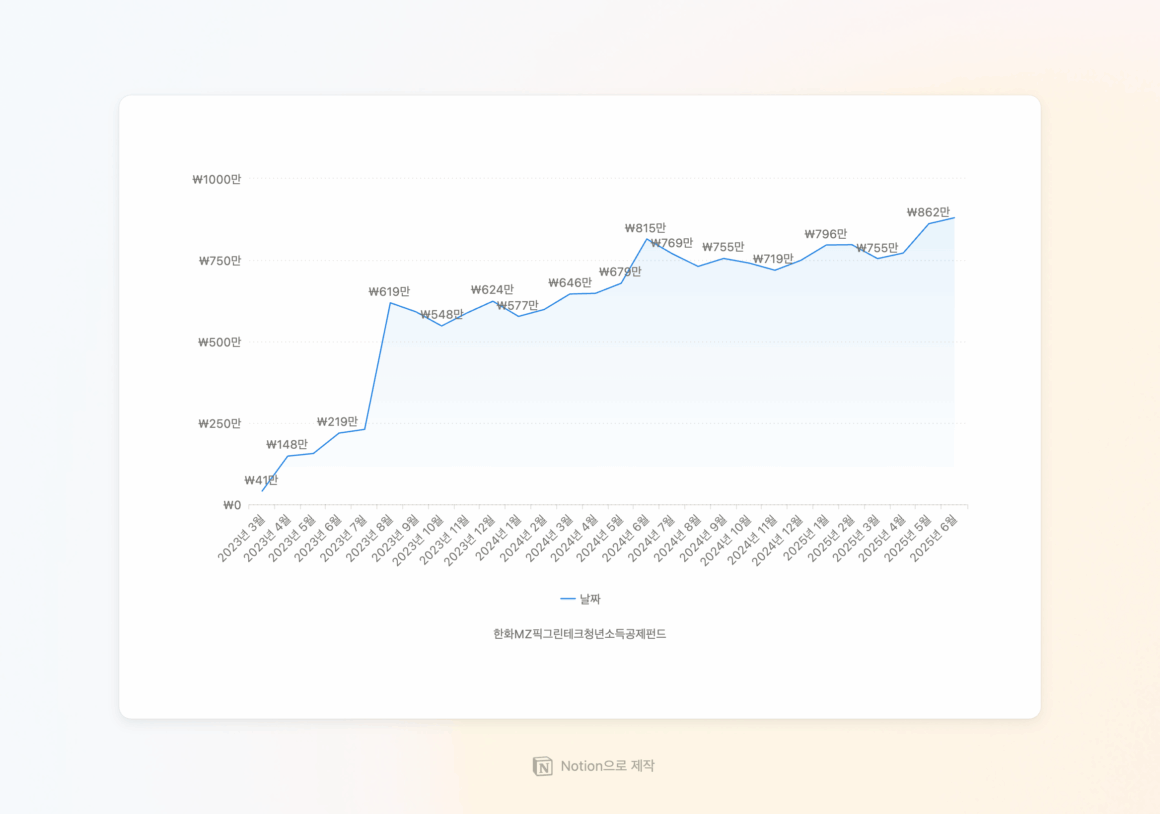Screen dimensions: 1160x814
Task: Click the "2024년 7월" x-axis label
Action: pyautogui.click(x=652, y=539)
